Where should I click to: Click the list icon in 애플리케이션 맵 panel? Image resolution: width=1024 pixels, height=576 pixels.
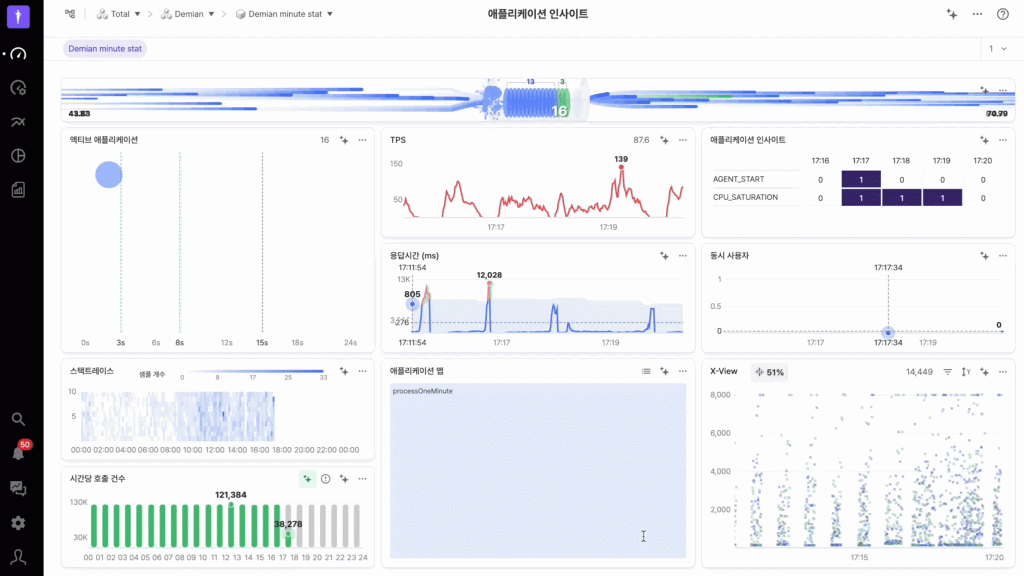[x=646, y=371]
